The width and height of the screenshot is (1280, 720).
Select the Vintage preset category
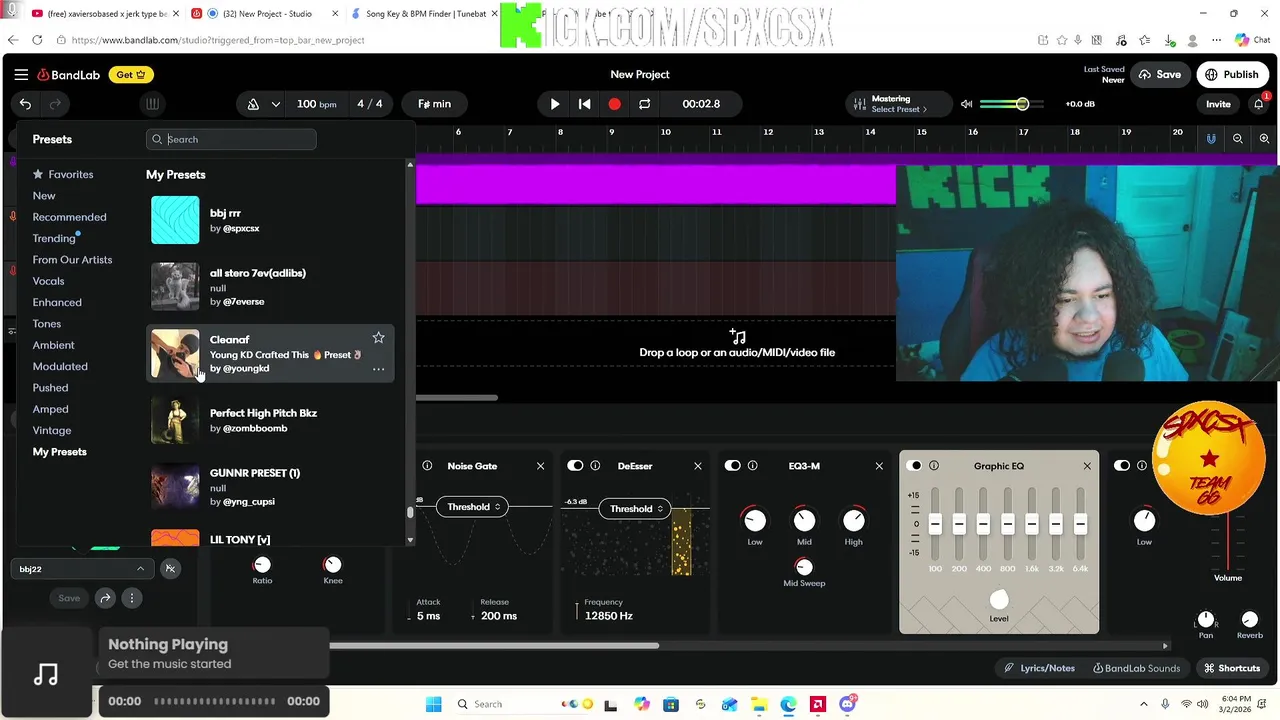52,430
